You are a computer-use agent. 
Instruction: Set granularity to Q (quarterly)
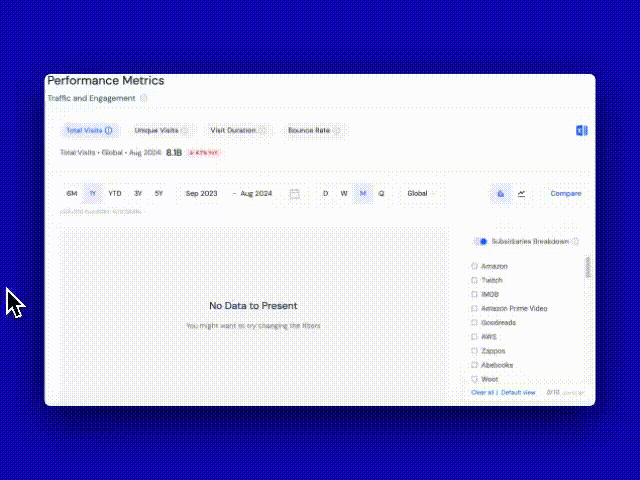point(381,193)
